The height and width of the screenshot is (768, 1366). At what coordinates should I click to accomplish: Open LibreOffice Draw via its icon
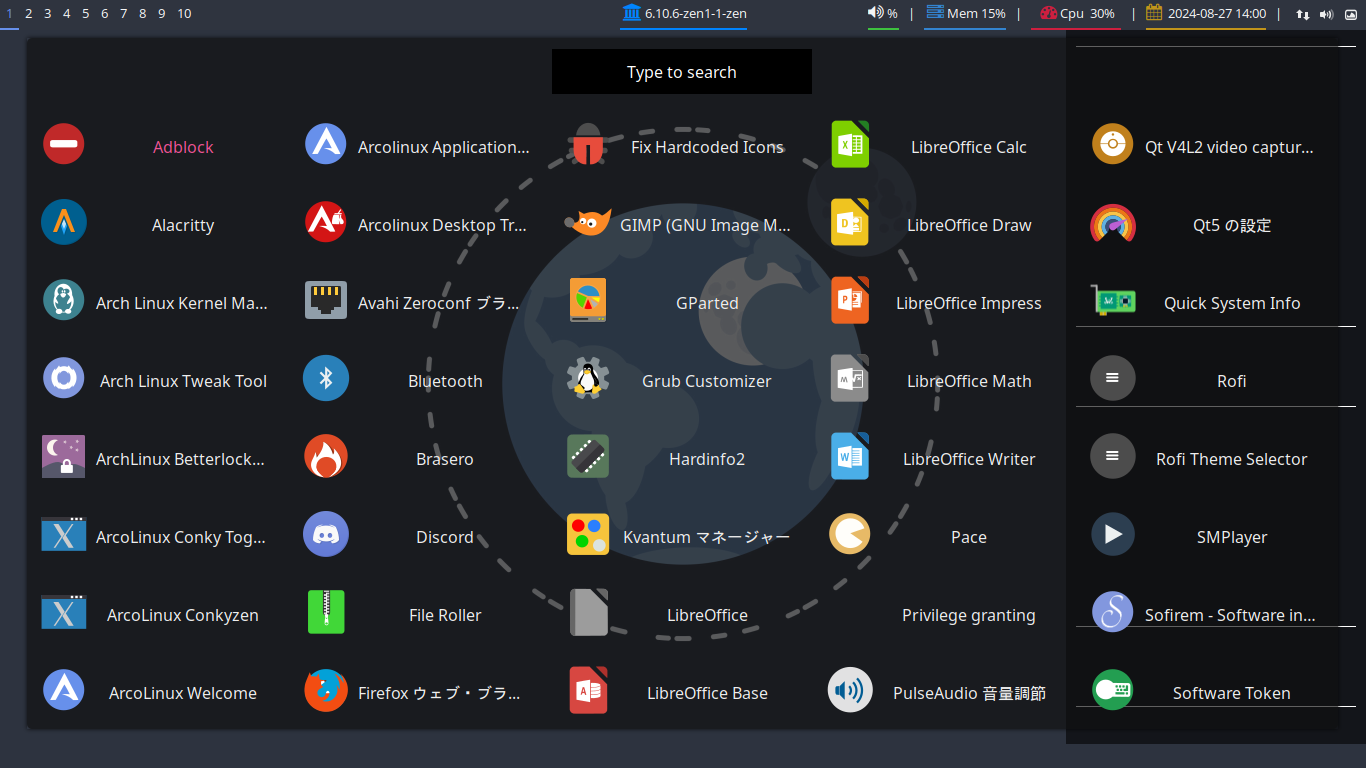pos(850,222)
